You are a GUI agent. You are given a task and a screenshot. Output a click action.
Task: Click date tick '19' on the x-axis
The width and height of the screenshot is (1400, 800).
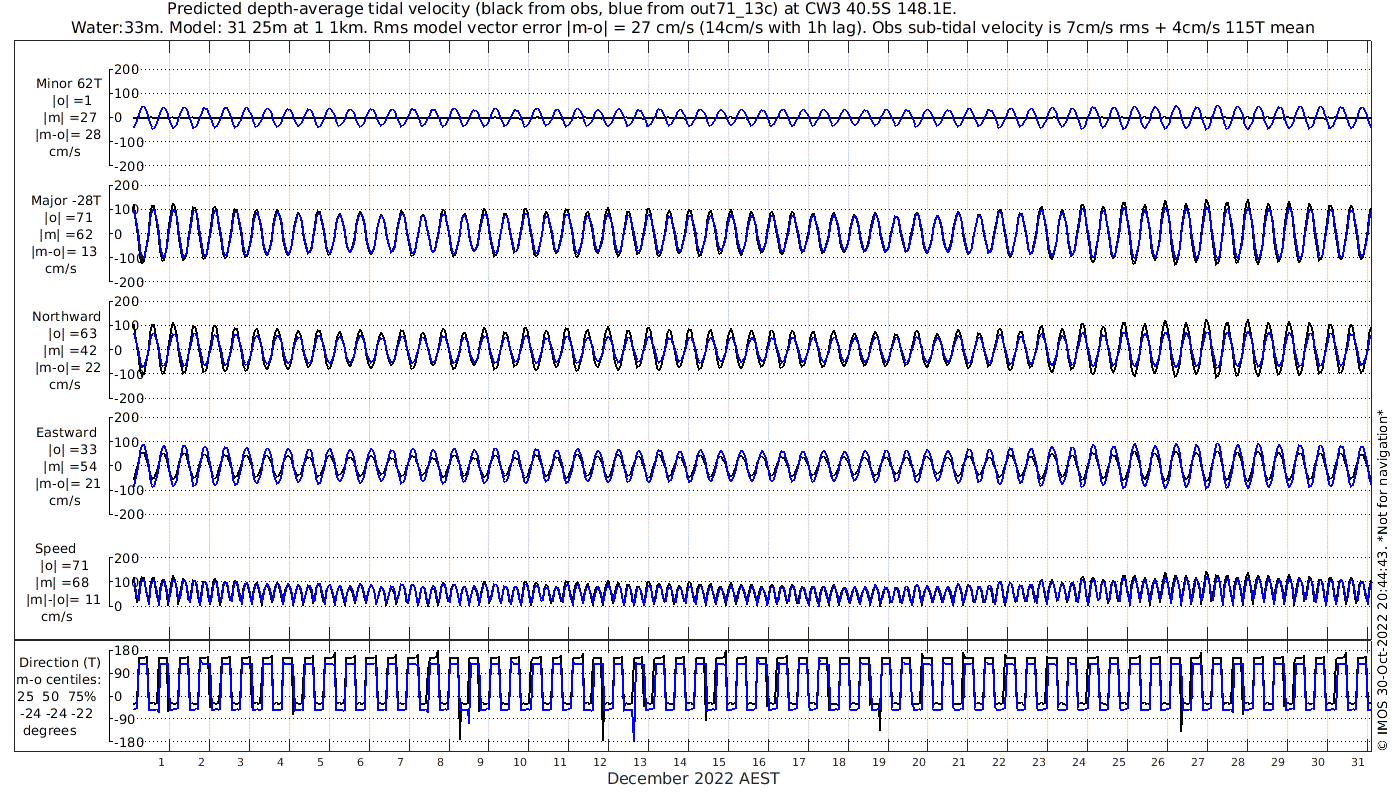[x=879, y=762]
